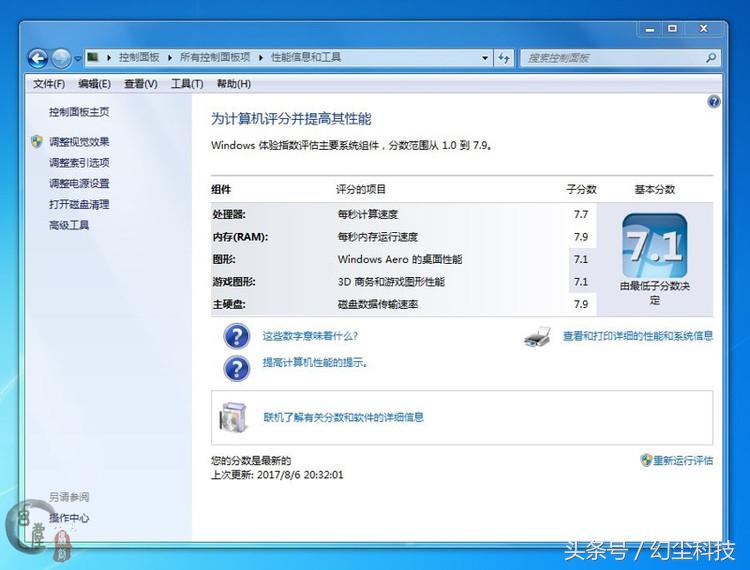
Task: Open 高级工具 link
Action: [69, 225]
